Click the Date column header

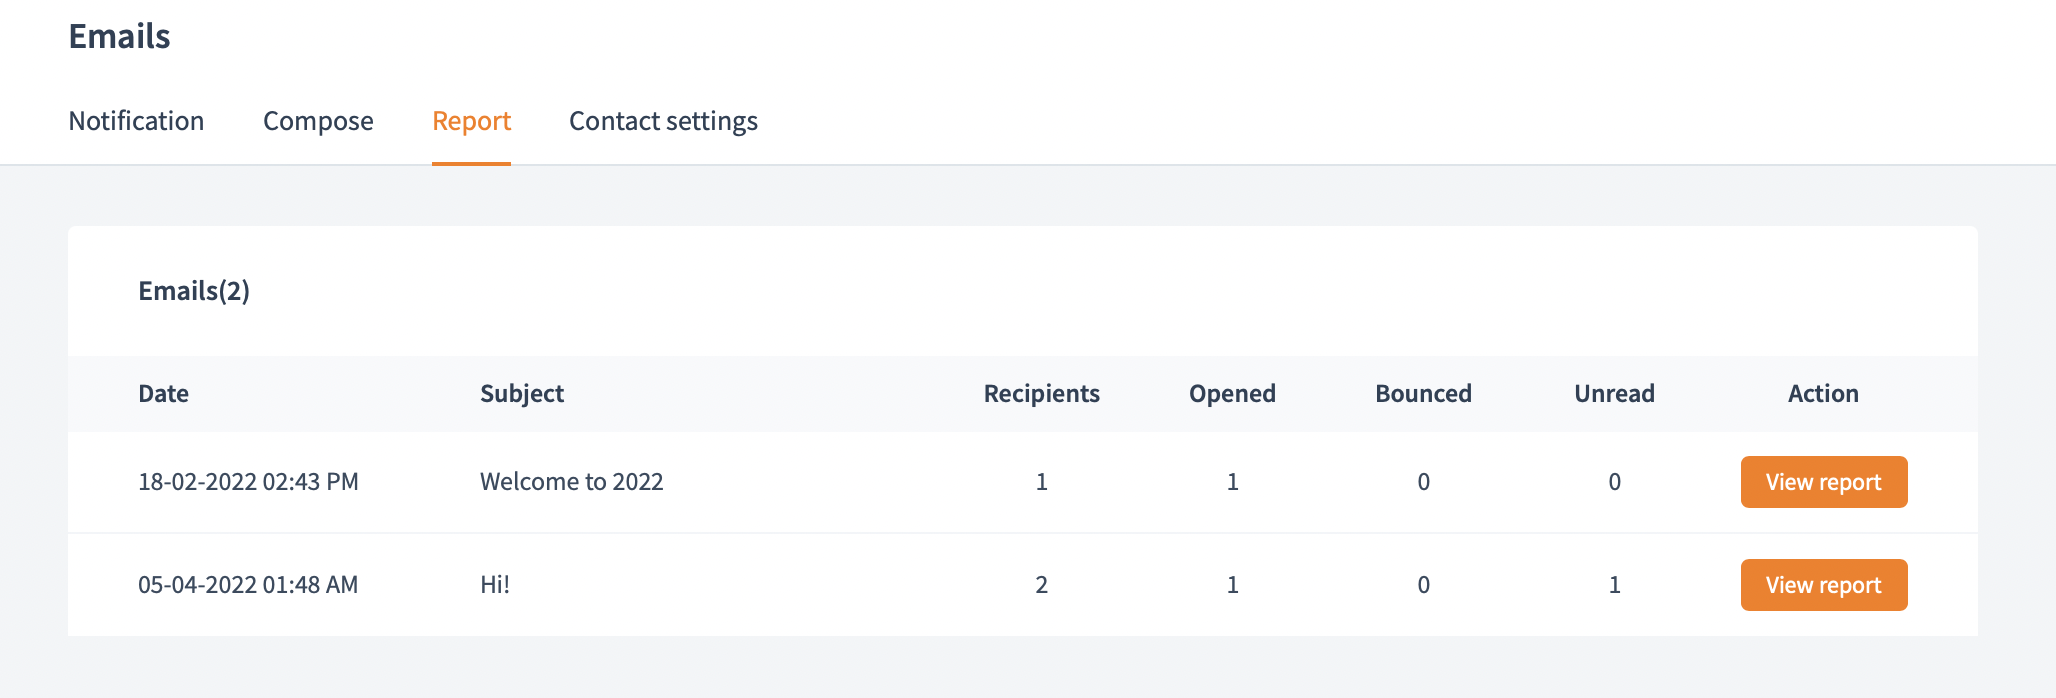[163, 394]
